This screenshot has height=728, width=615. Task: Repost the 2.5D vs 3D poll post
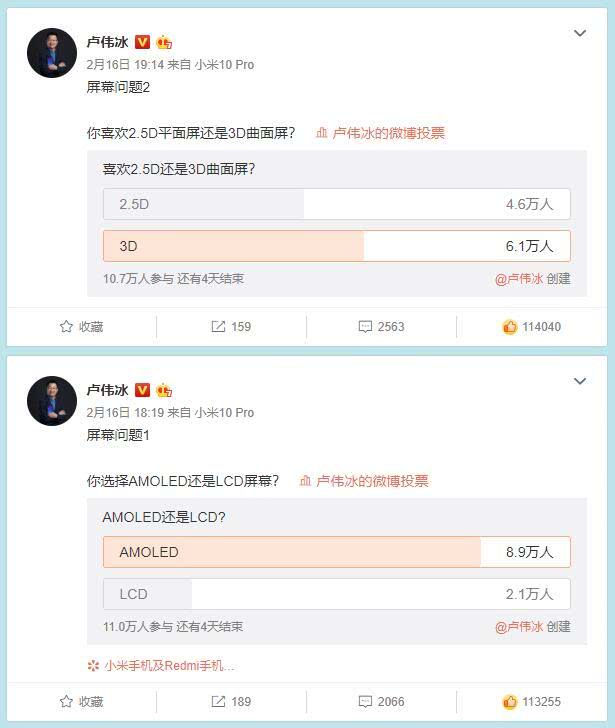pyautogui.click(x=231, y=326)
